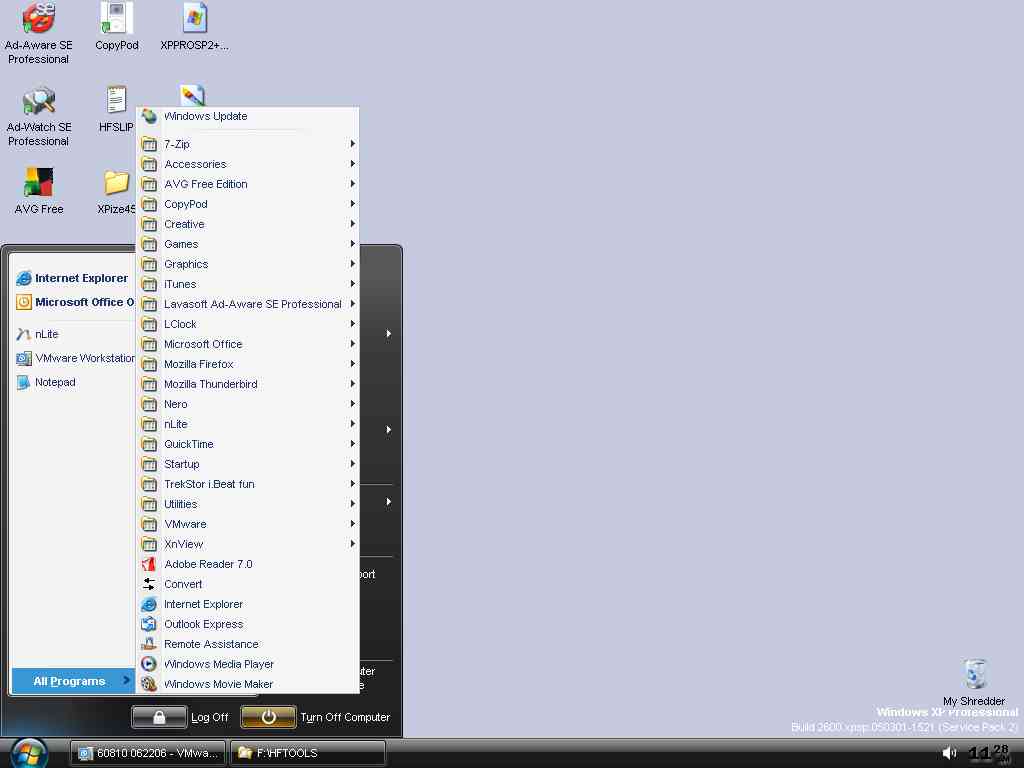This screenshot has width=1024, height=768.
Task: Click the Notepad recent program icon
Action: 24,382
